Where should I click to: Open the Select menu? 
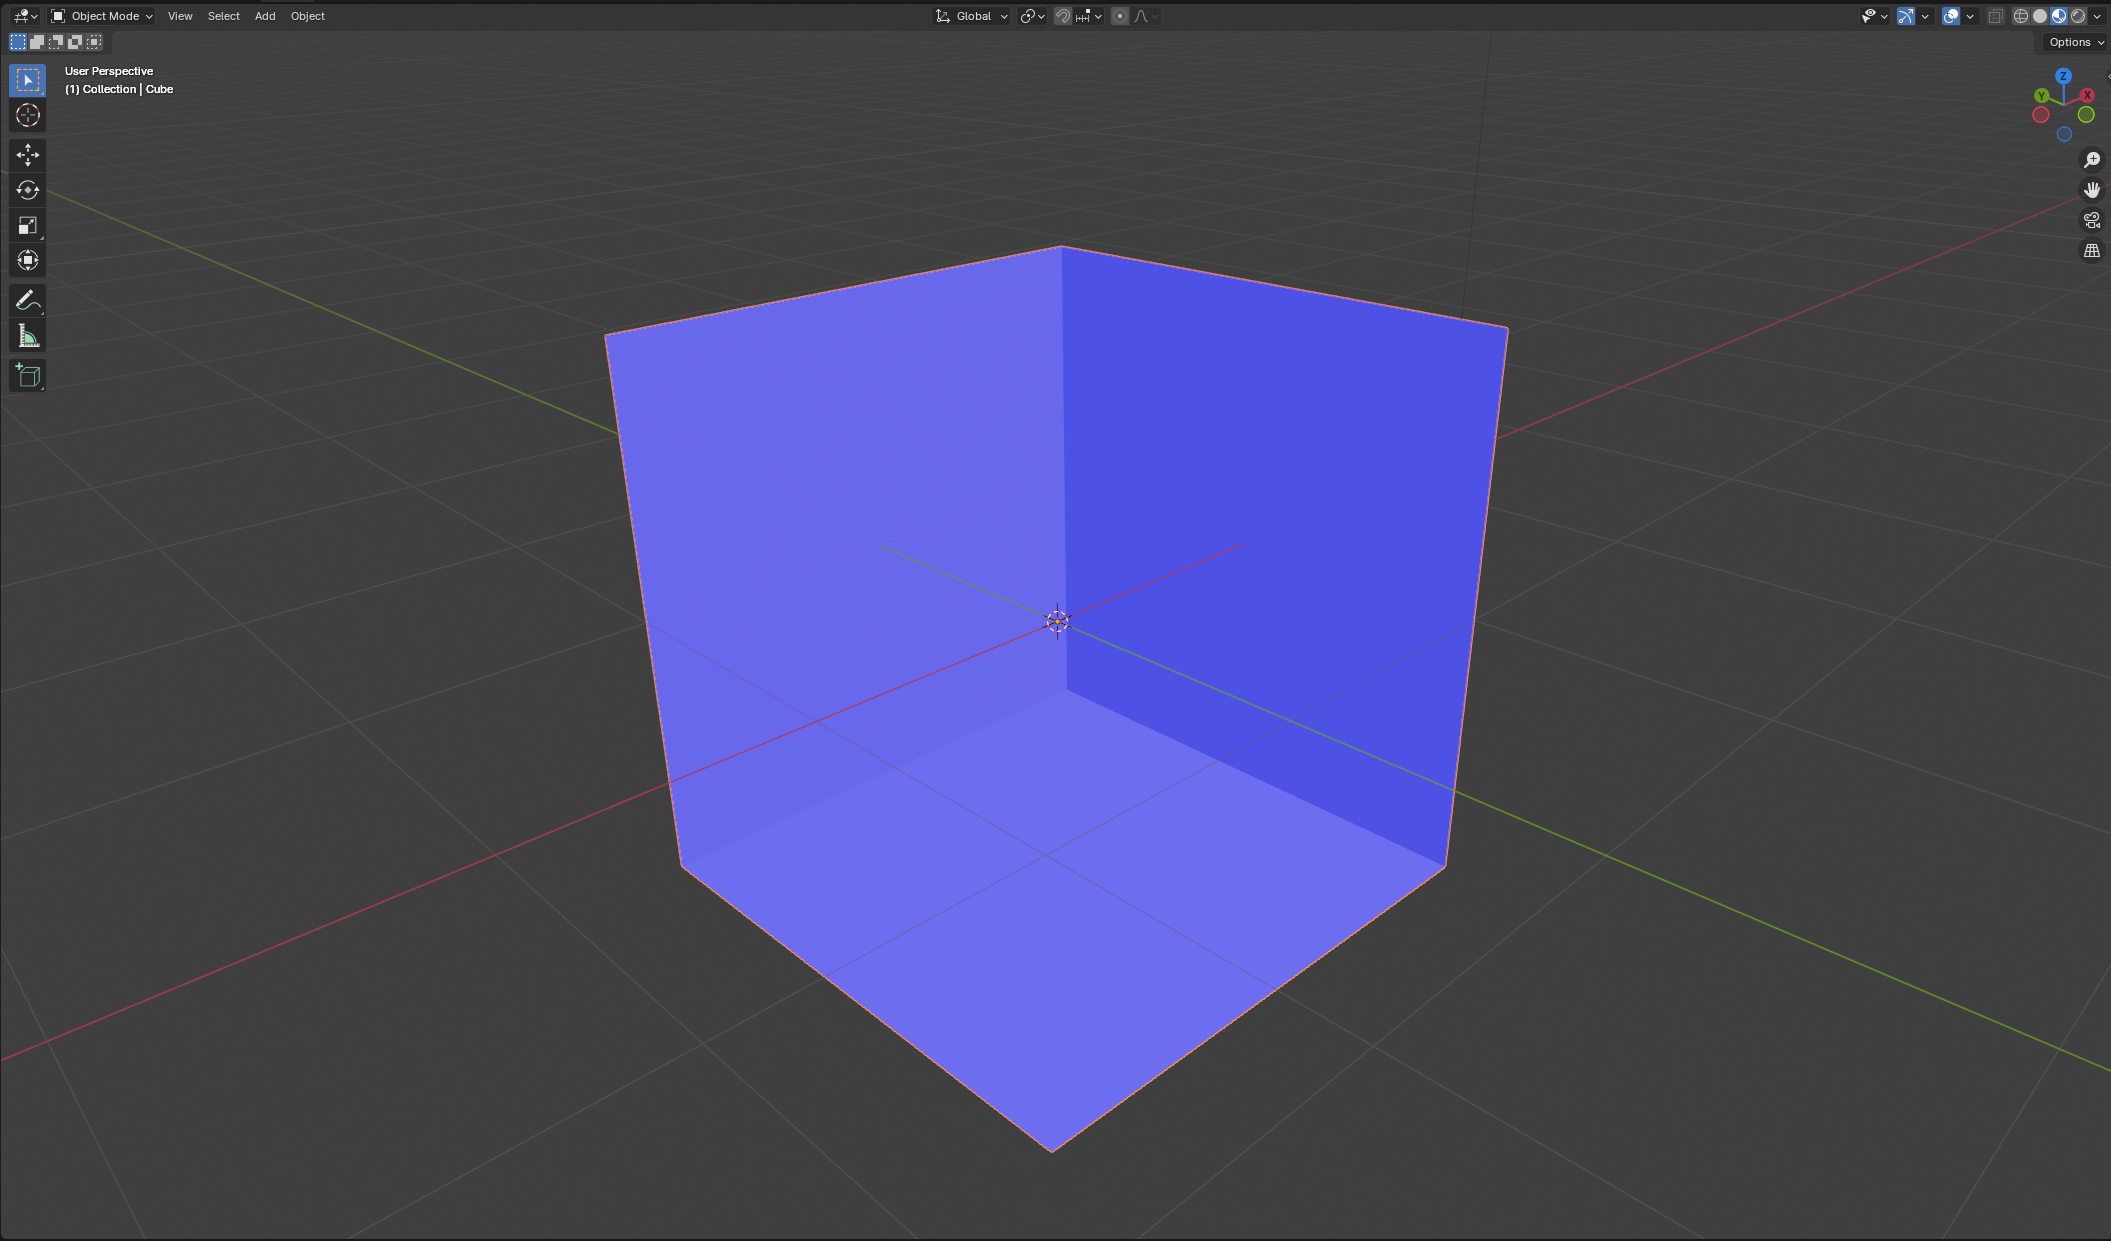pyautogui.click(x=223, y=16)
